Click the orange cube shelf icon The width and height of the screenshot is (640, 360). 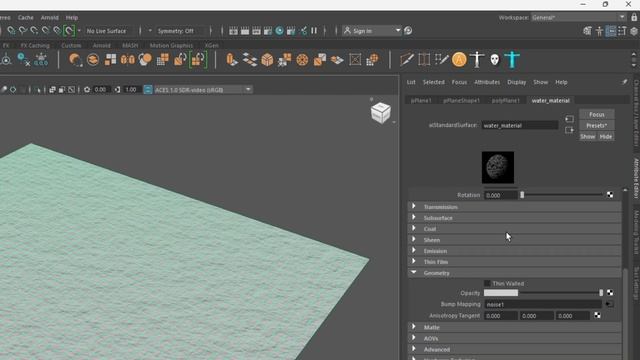(x=267, y=60)
